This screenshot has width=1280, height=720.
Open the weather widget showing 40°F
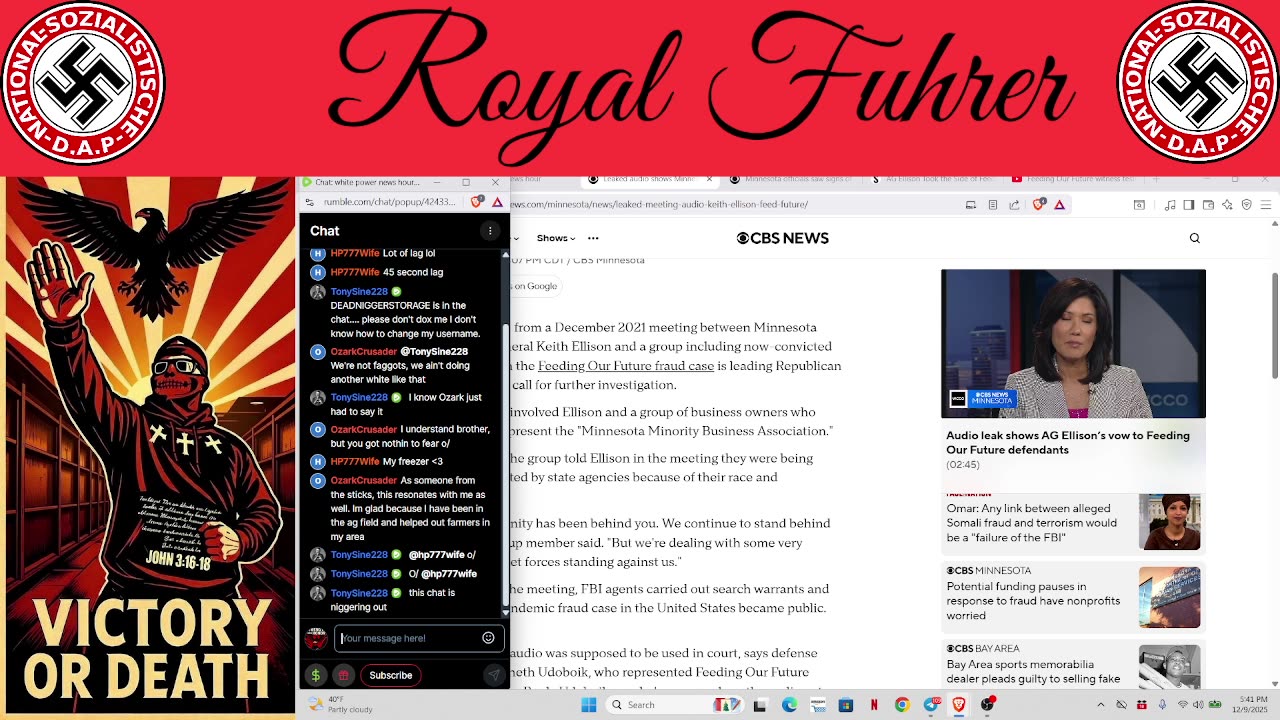341,705
